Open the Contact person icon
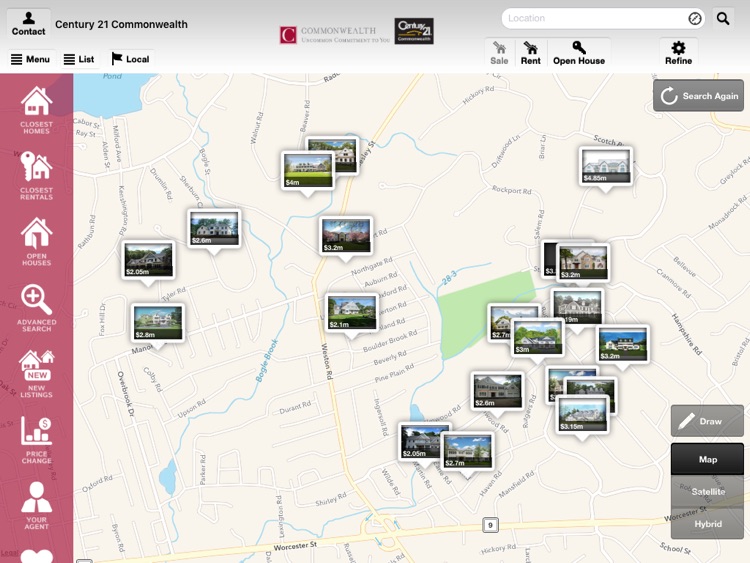The width and height of the screenshot is (750, 563). click(x=28, y=23)
